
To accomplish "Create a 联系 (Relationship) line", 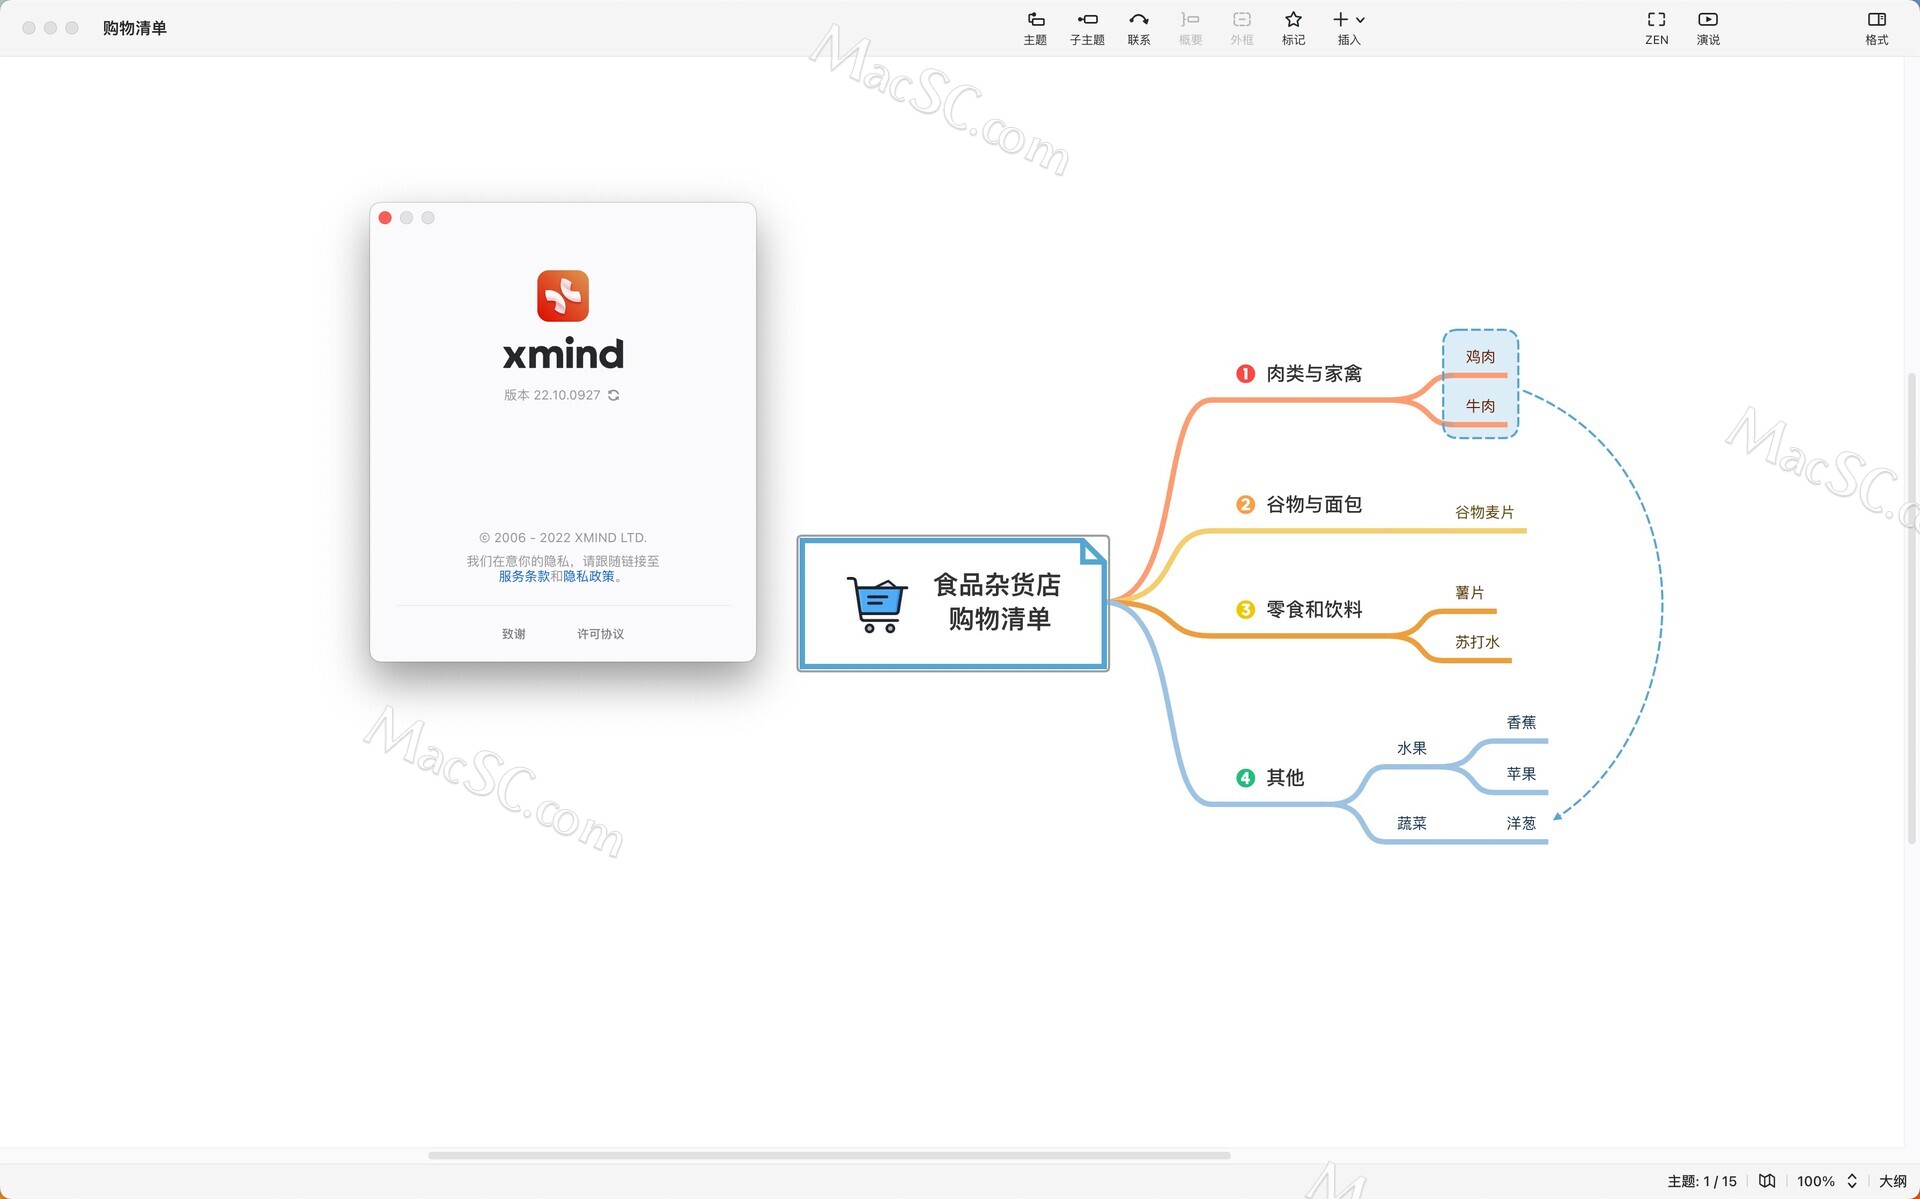I will point(1139,27).
